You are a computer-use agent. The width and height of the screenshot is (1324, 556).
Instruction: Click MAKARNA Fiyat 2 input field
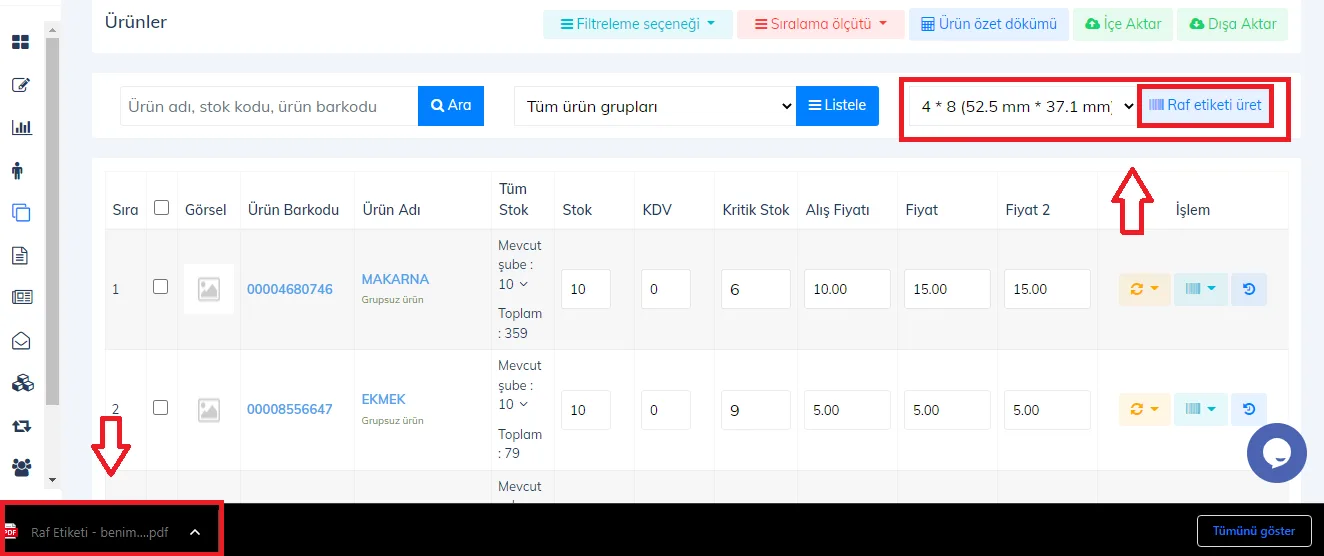pyautogui.click(x=1047, y=289)
